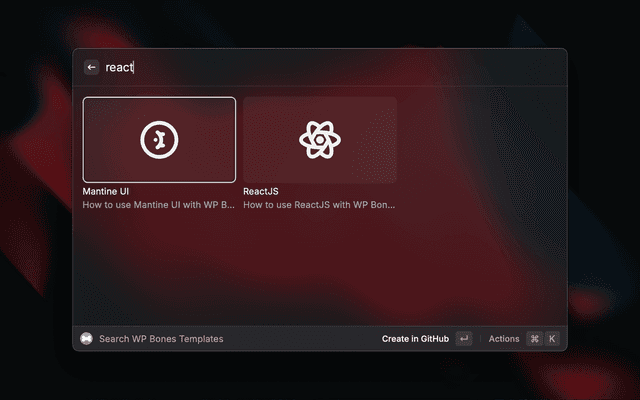The width and height of the screenshot is (640, 400).
Task: Click the Create in GitHub action
Action: click(415, 339)
